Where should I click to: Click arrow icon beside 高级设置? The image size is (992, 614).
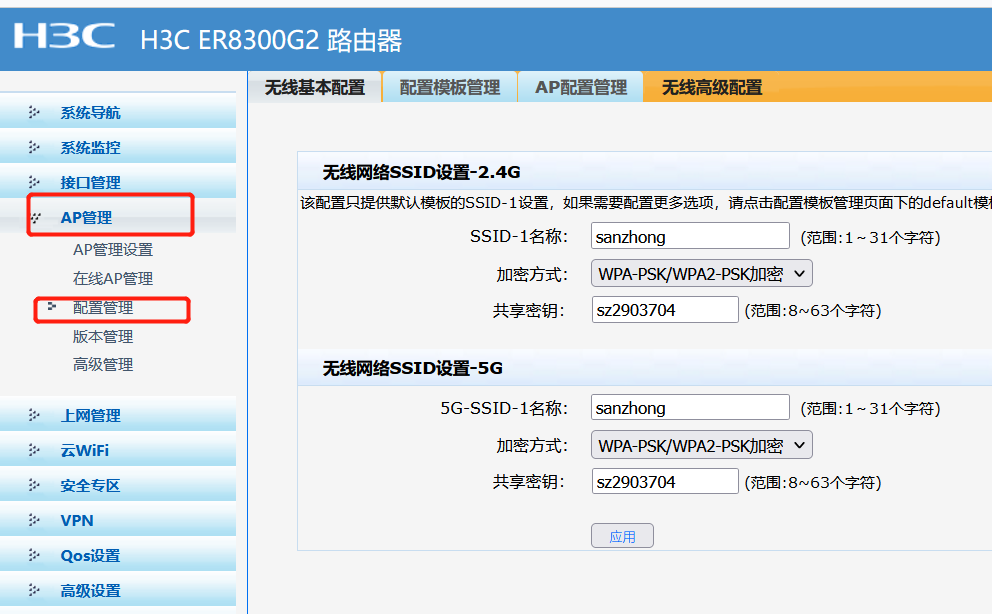pyautogui.click(x=34, y=591)
